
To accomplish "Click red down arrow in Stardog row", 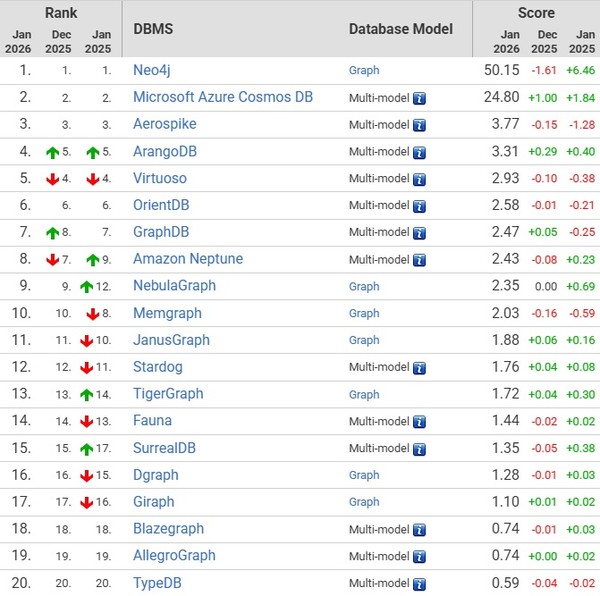I will (87, 368).
